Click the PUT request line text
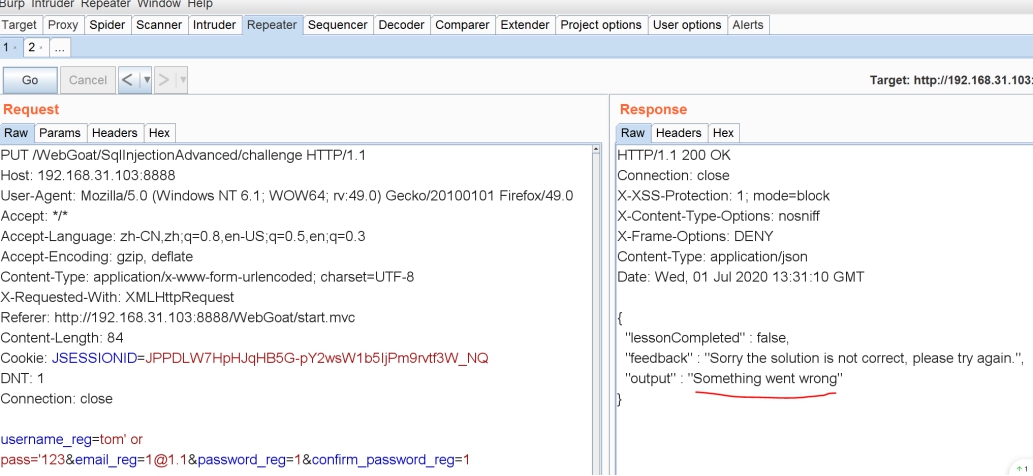This screenshot has width=1033, height=476. pyautogui.click(x=183, y=156)
